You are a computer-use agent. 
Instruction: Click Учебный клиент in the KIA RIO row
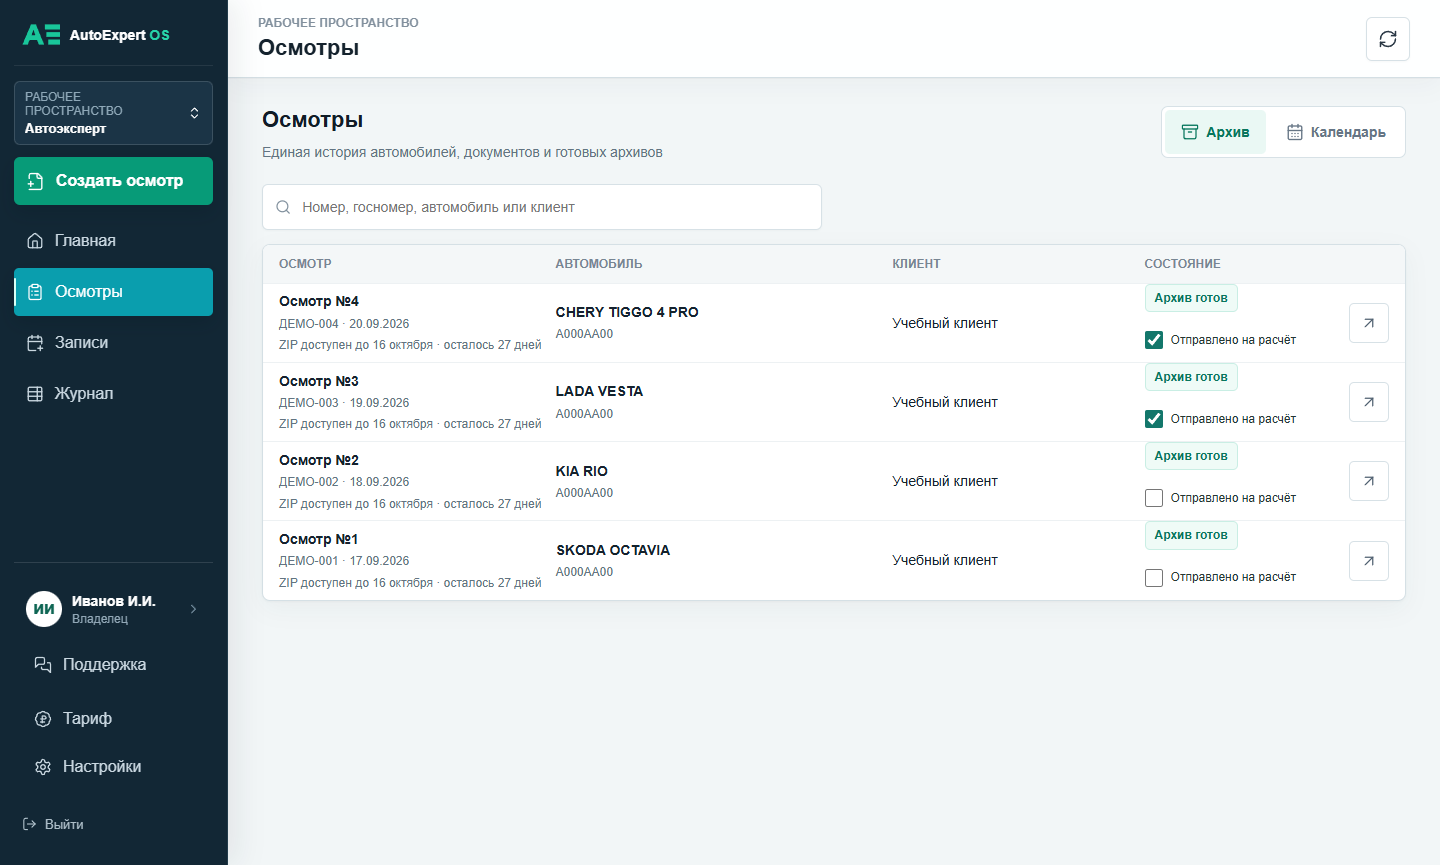click(x=945, y=481)
